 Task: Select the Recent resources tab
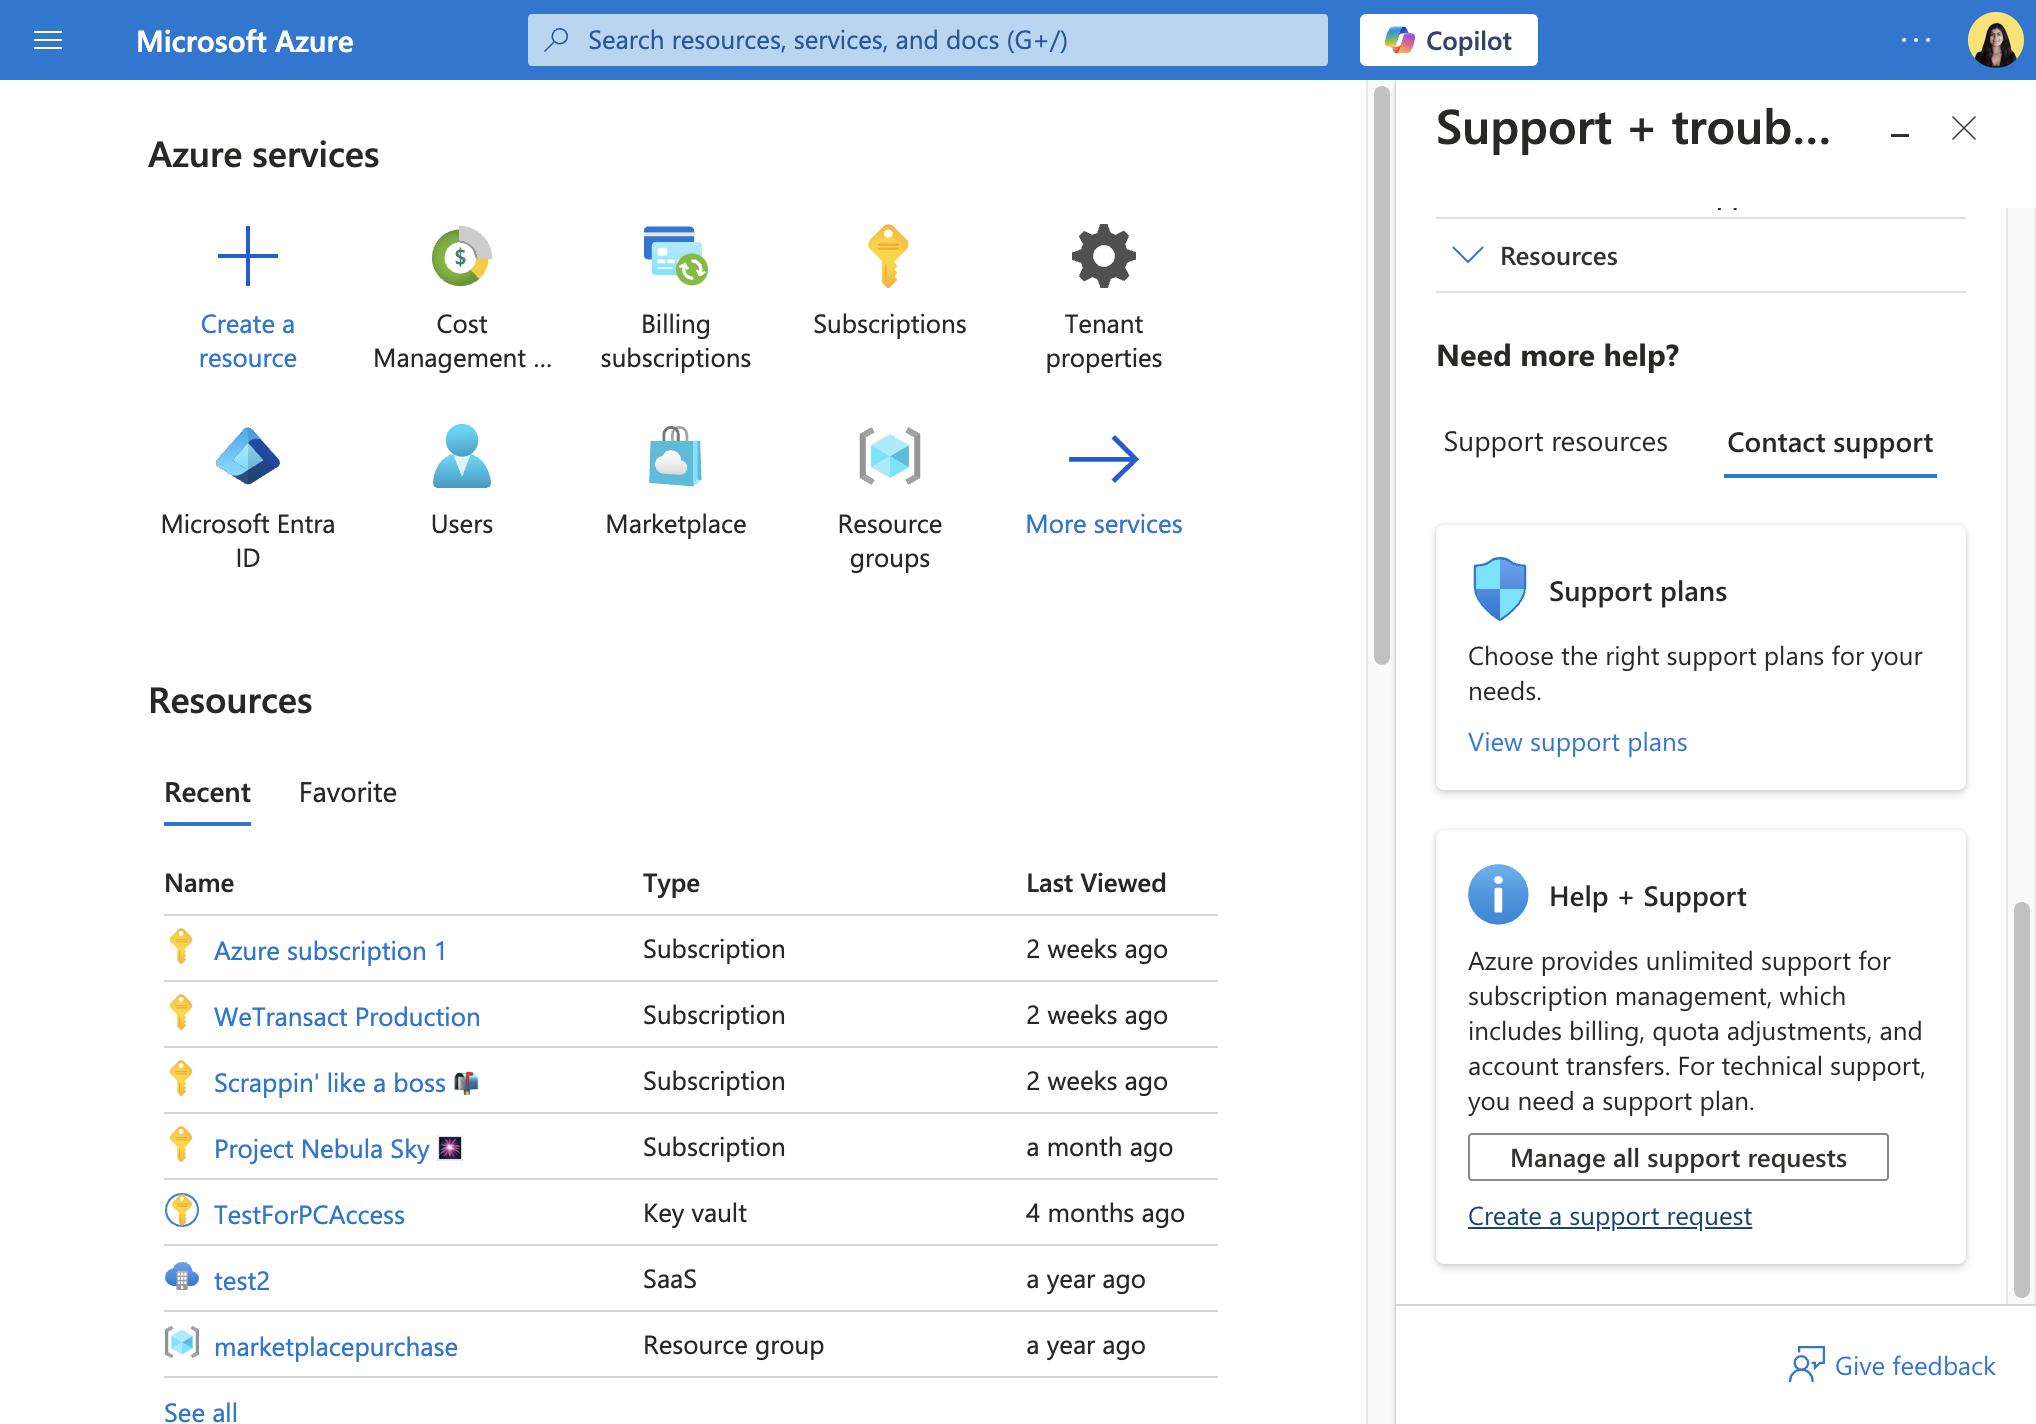point(207,793)
